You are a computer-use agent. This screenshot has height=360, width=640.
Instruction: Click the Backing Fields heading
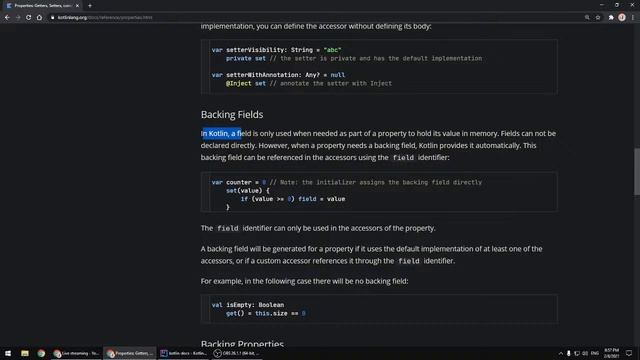click(x=232, y=115)
